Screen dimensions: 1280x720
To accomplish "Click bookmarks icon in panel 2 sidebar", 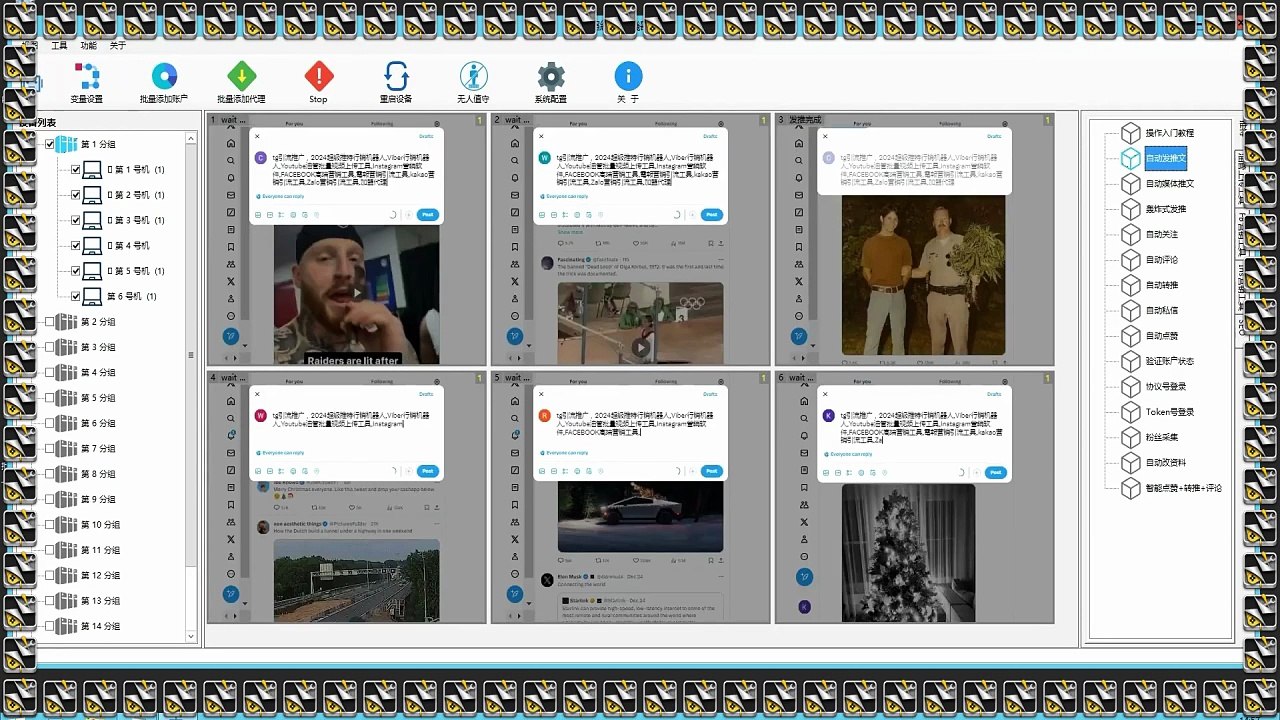I will 515,247.
